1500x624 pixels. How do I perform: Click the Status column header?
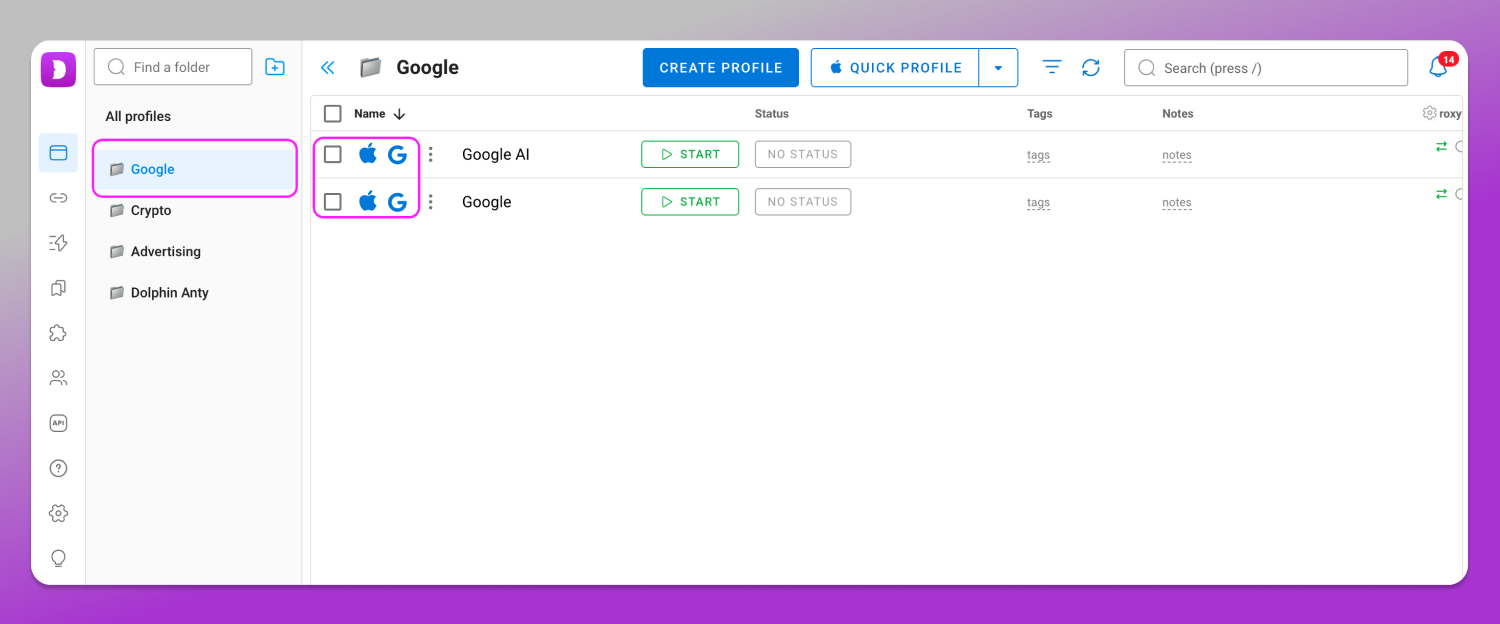772,114
